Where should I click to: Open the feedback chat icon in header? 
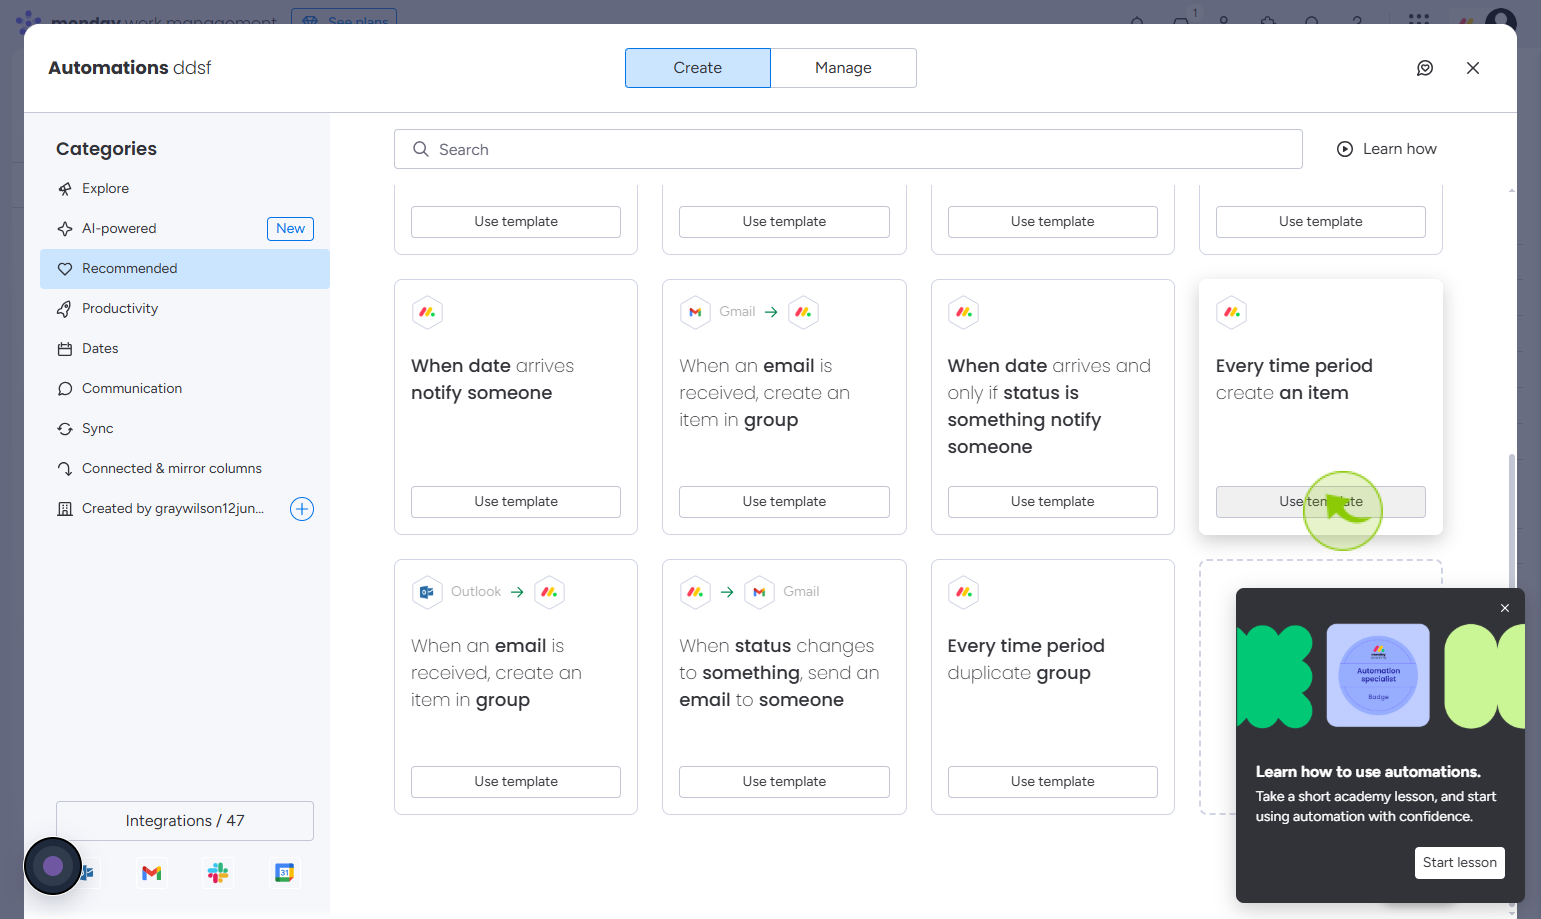click(x=1425, y=68)
